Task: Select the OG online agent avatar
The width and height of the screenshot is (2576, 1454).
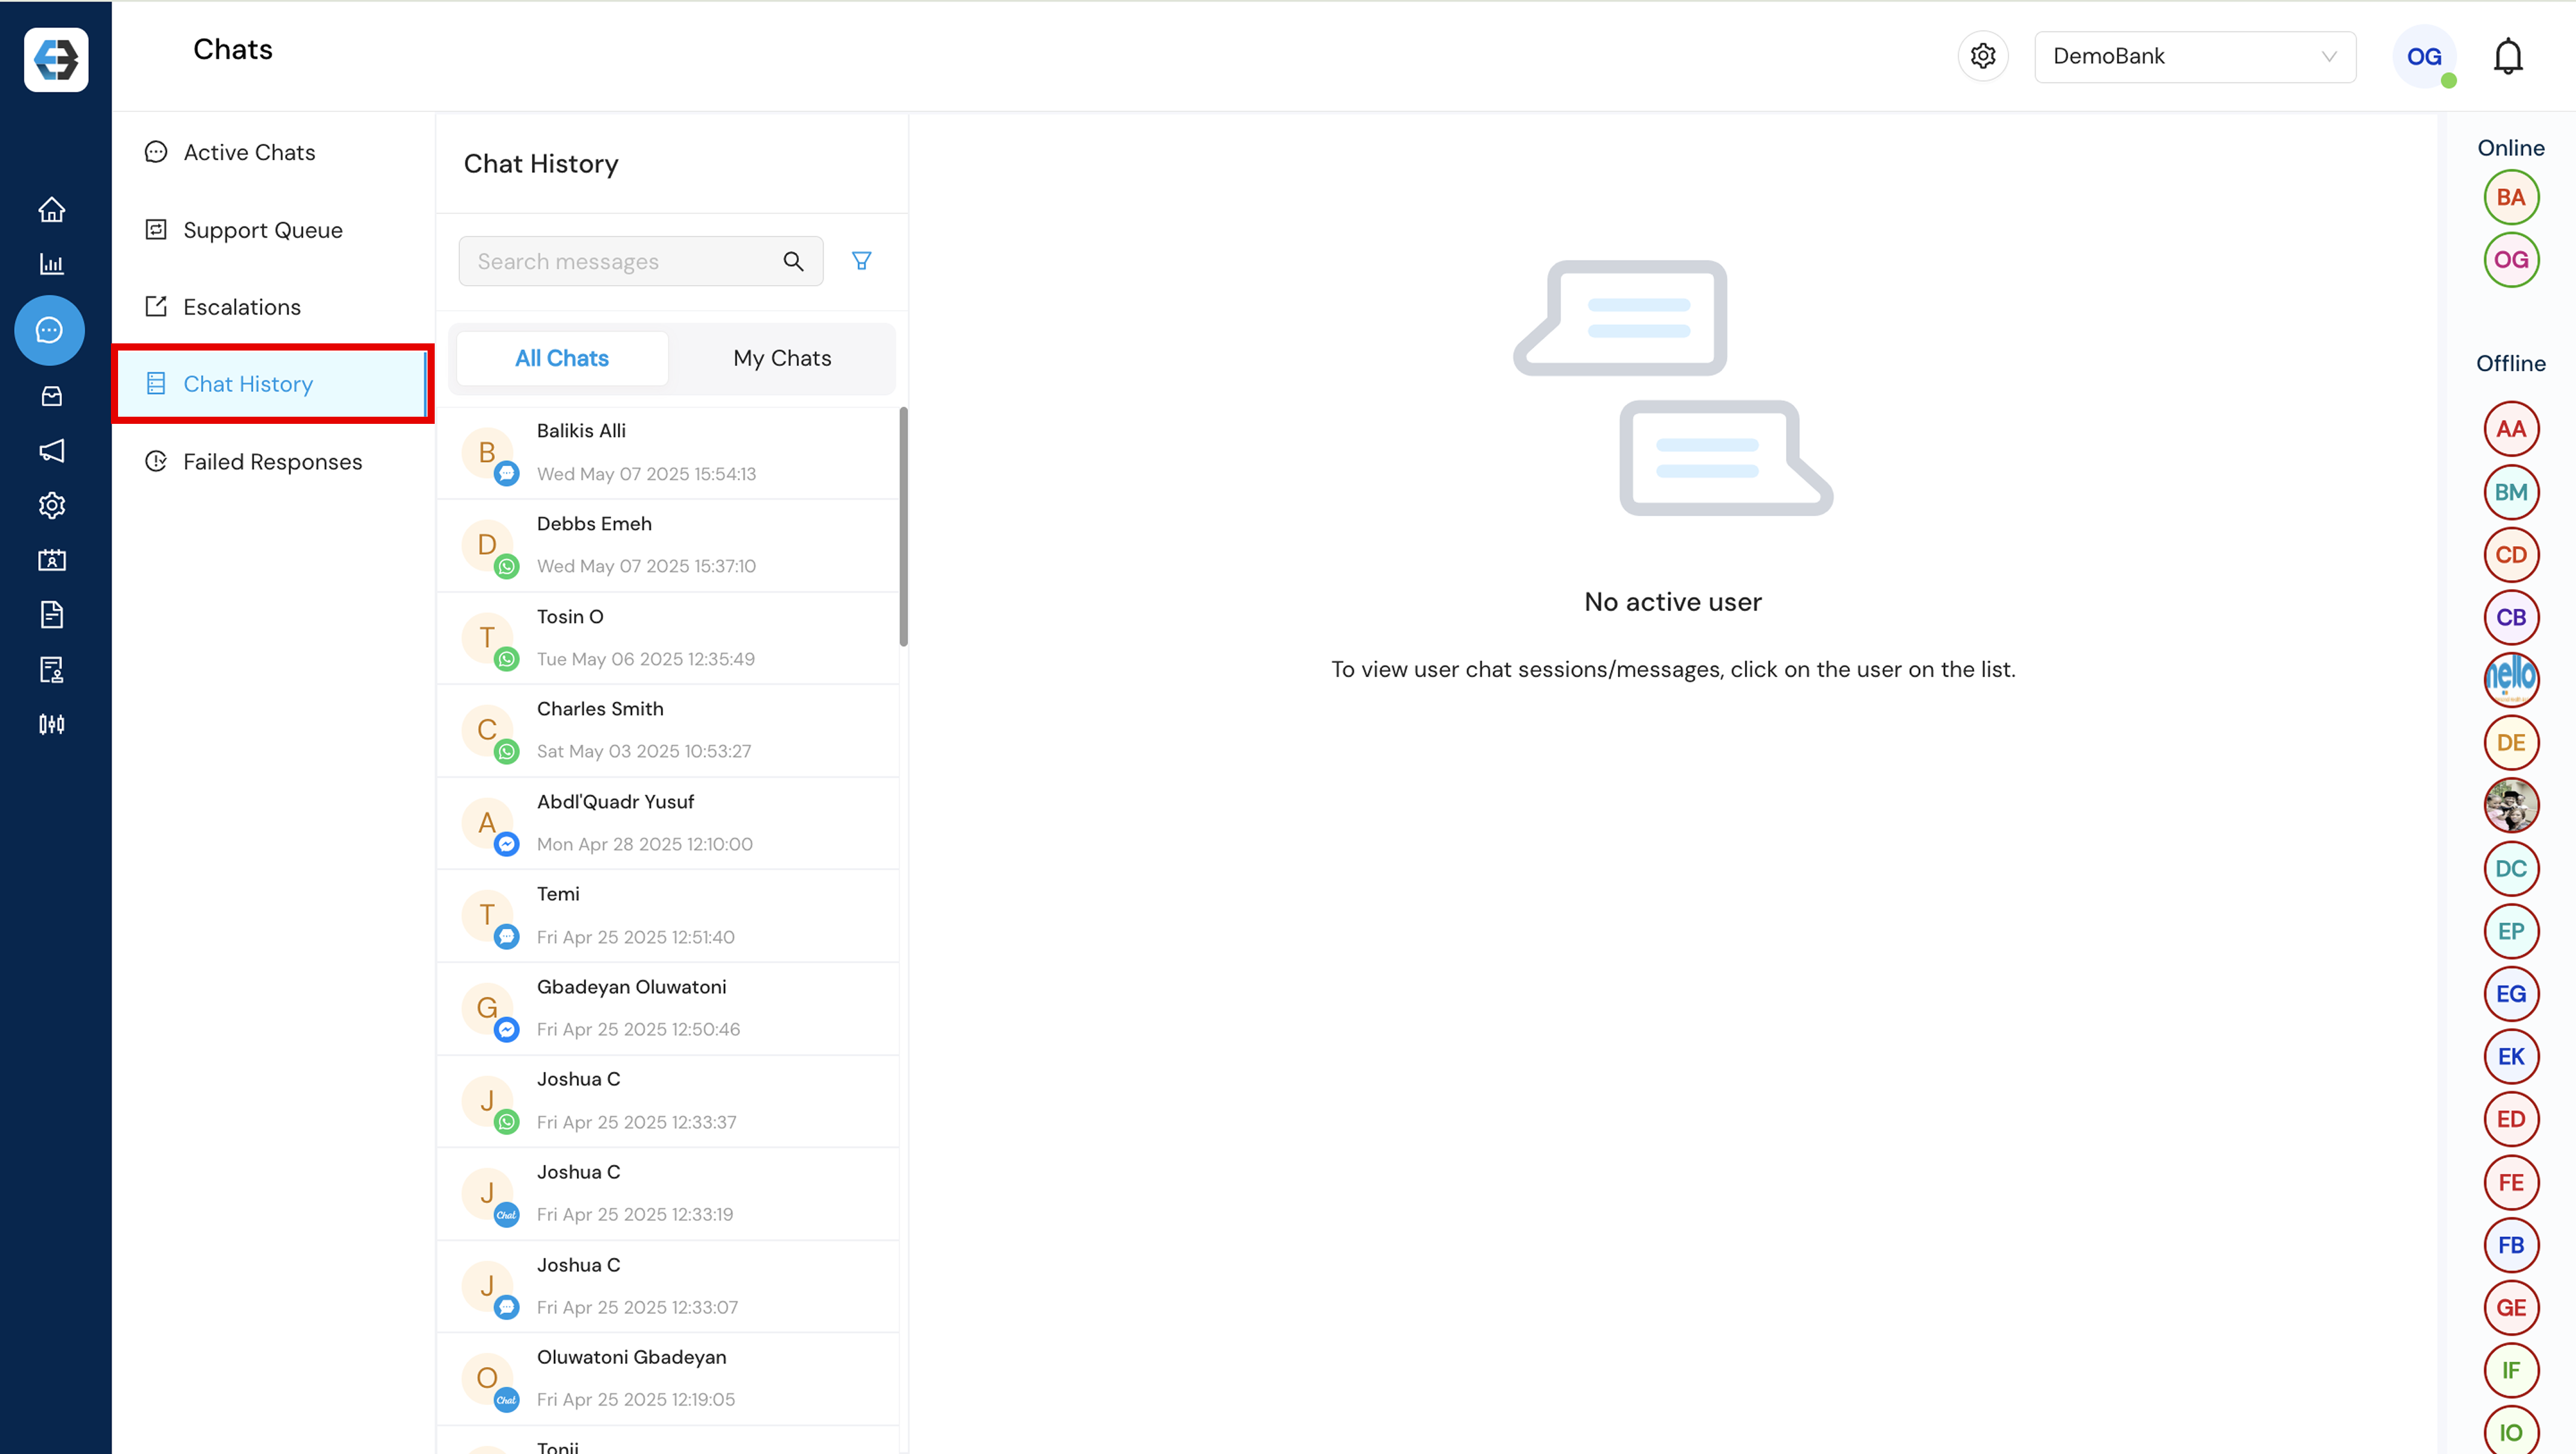Action: tap(2511, 260)
